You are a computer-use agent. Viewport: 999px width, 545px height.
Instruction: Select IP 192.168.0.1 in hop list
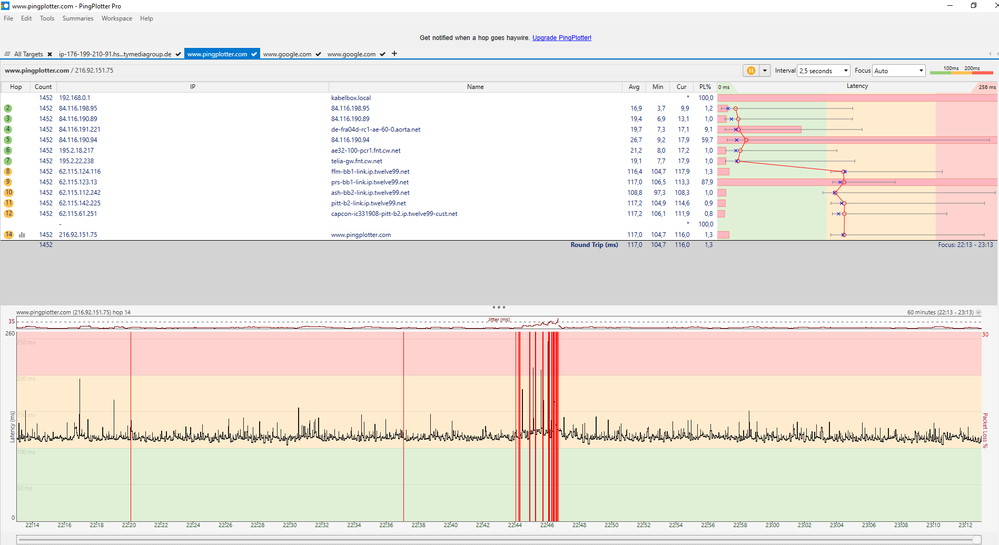75,98
